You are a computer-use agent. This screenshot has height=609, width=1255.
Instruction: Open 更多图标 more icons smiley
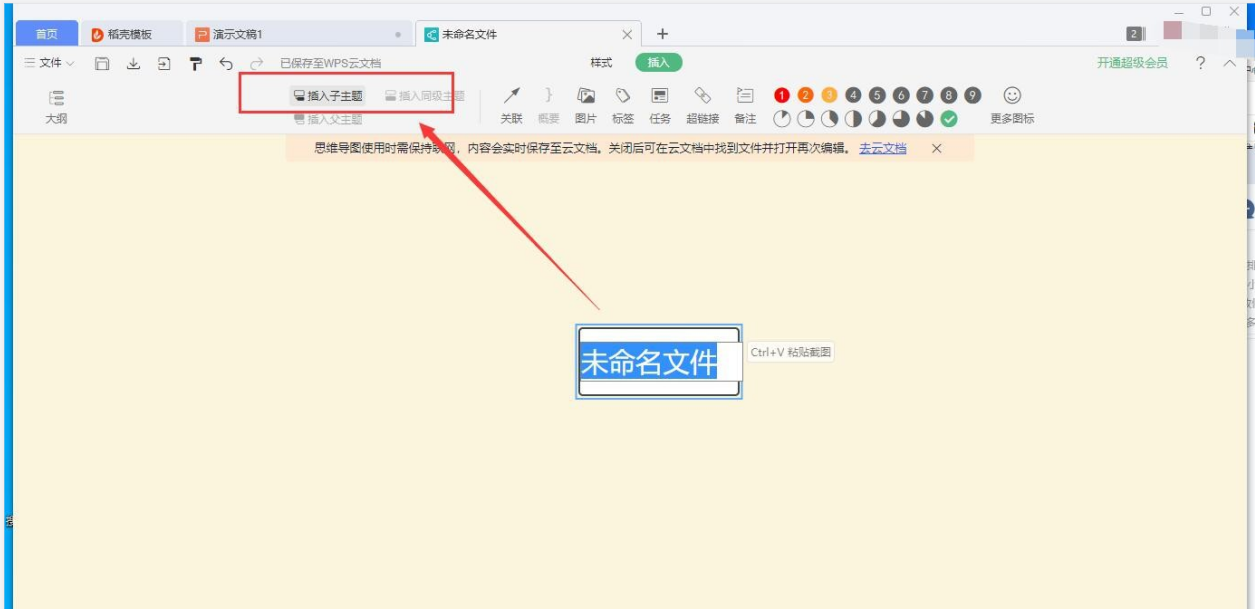click(x=1012, y=106)
